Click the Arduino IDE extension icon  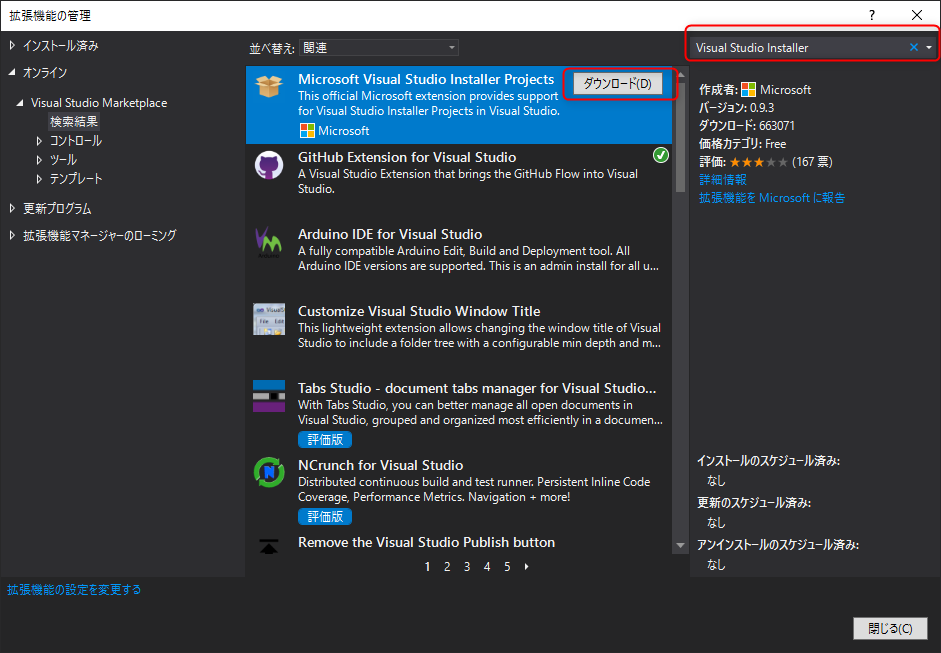tap(268, 241)
